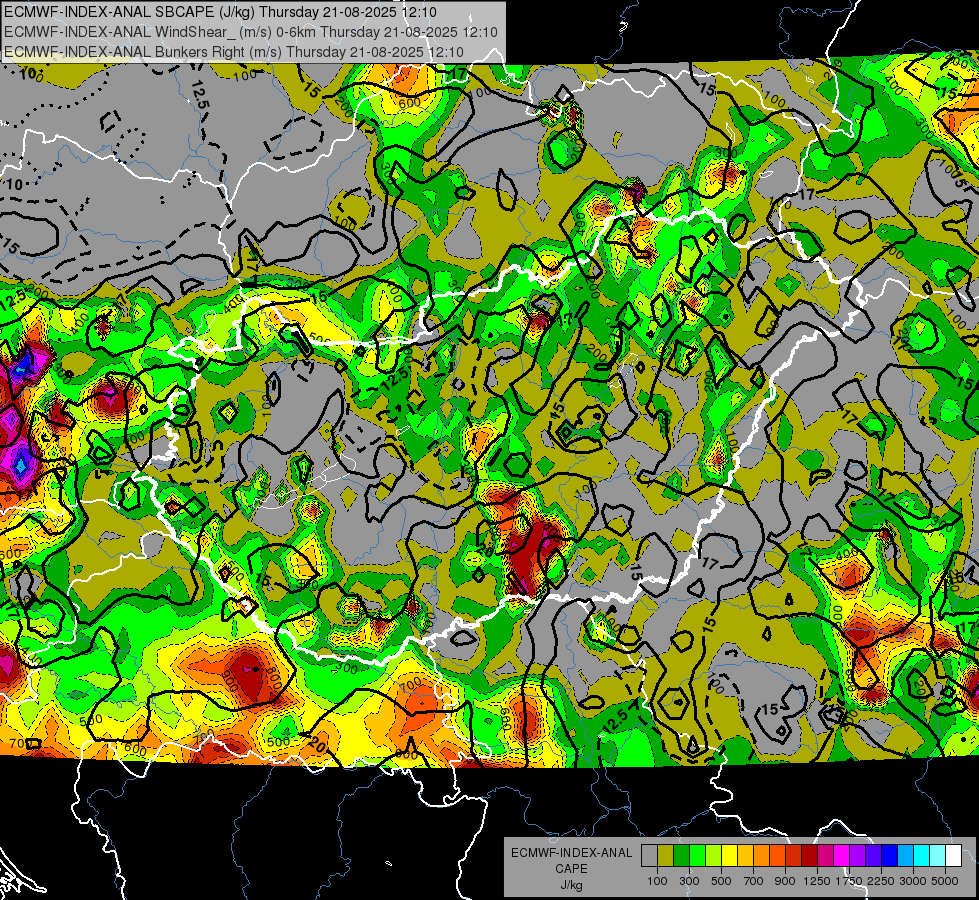Pick the cyan legend swatch

click(921, 856)
